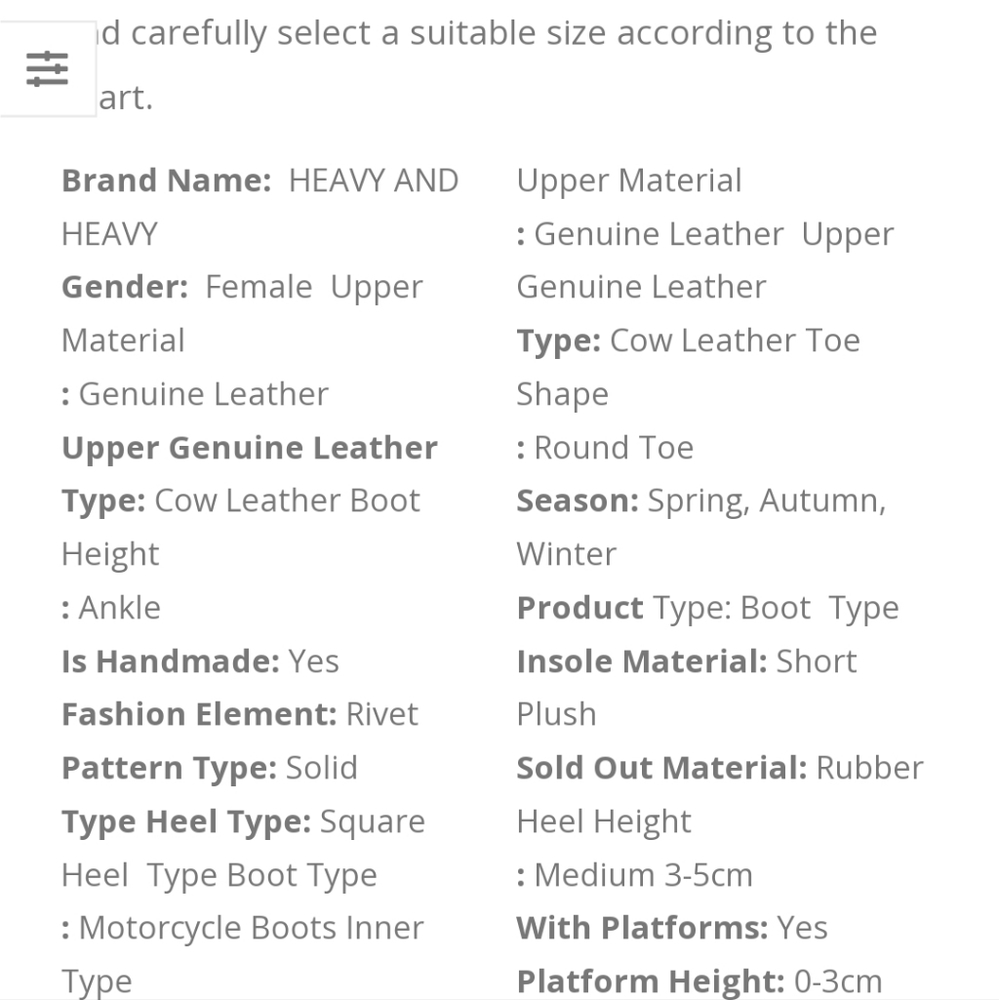Click the "With Platforms:" label
The width and height of the screenshot is (999, 1000).
pos(642,928)
